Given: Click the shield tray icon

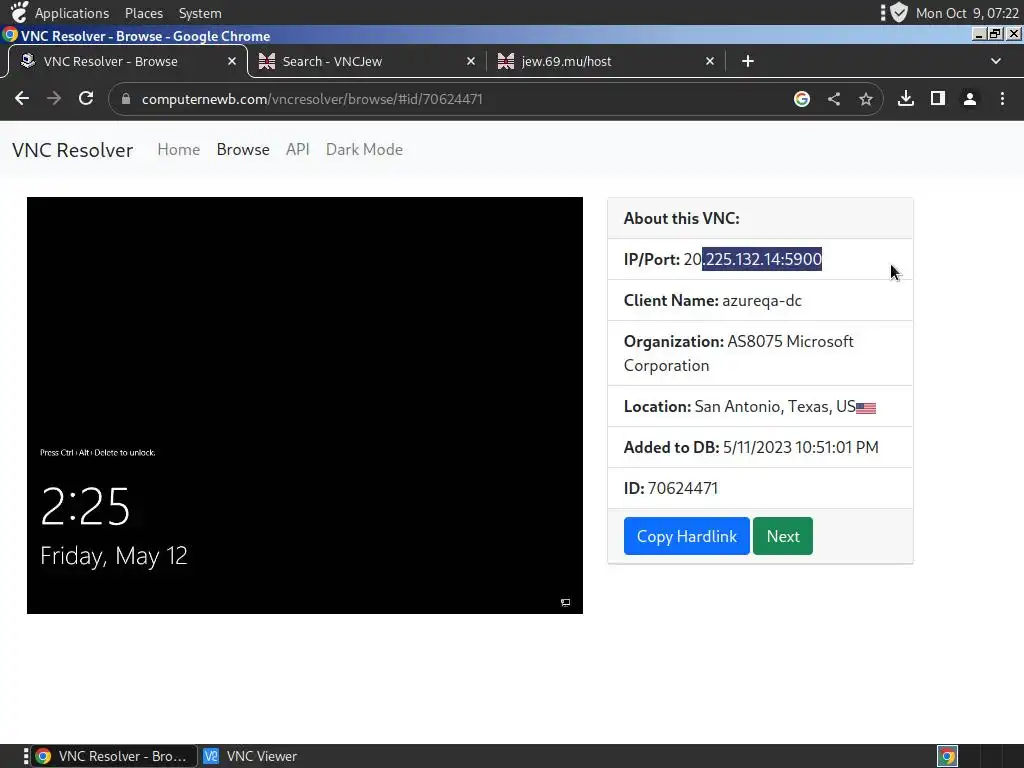Looking at the screenshot, I should [x=899, y=12].
